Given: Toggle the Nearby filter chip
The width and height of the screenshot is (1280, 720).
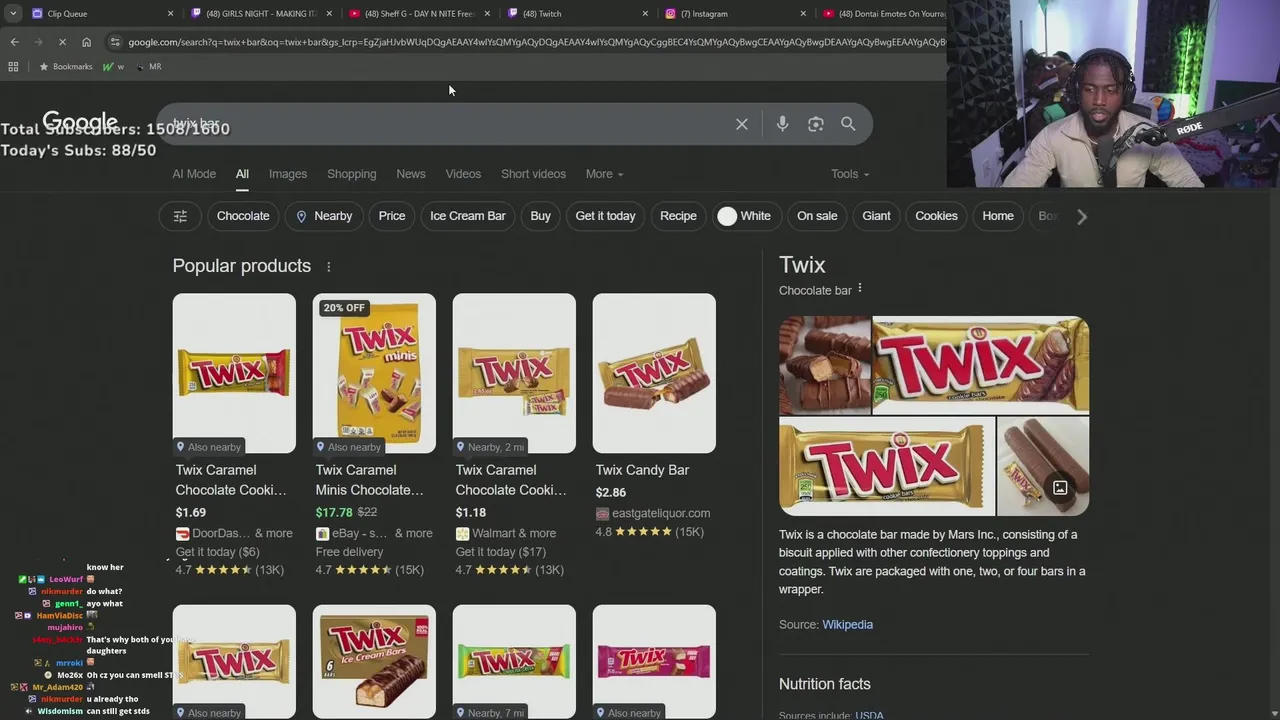Looking at the screenshot, I should (x=324, y=216).
